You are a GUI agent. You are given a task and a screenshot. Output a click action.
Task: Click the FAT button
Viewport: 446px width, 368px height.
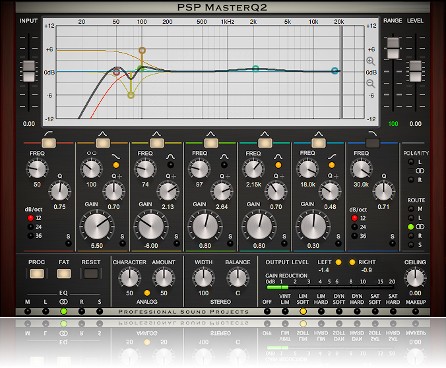click(64, 274)
